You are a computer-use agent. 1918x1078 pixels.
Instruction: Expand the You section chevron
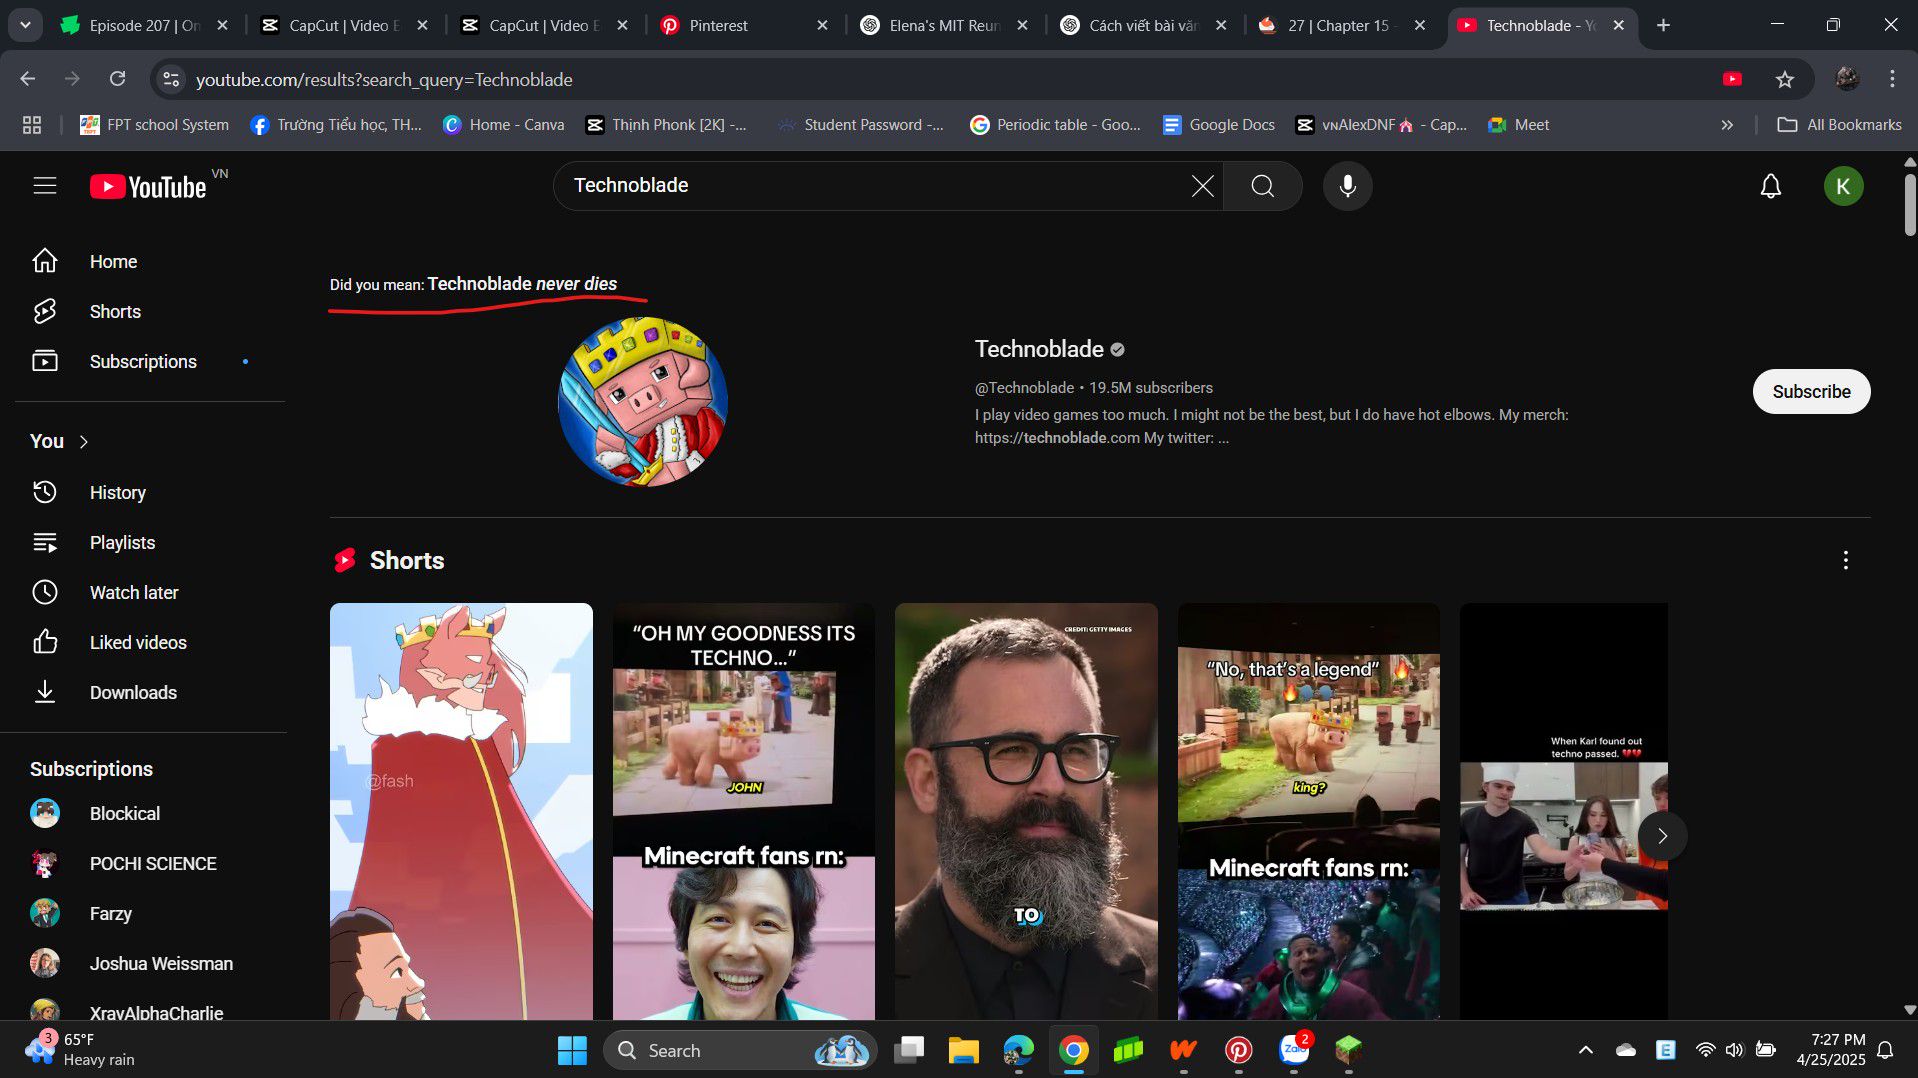[84, 442]
